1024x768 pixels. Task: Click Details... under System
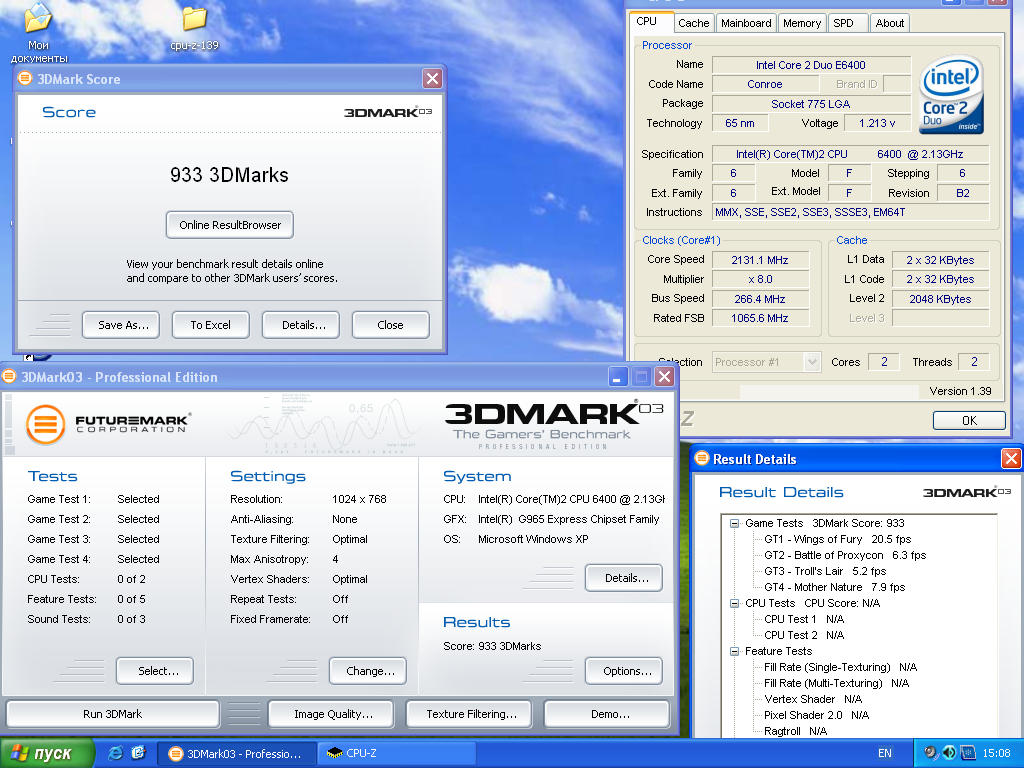click(x=626, y=578)
